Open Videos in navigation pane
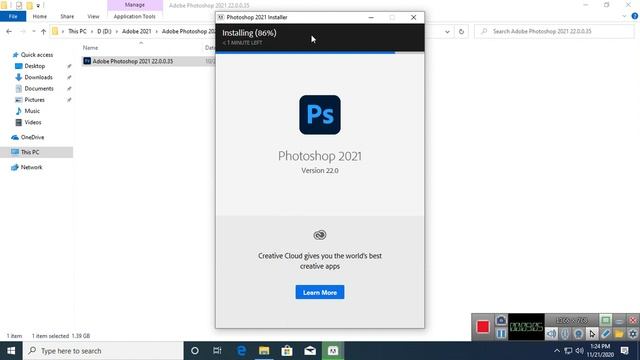The width and height of the screenshot is (640, 360). coord(33,122)
